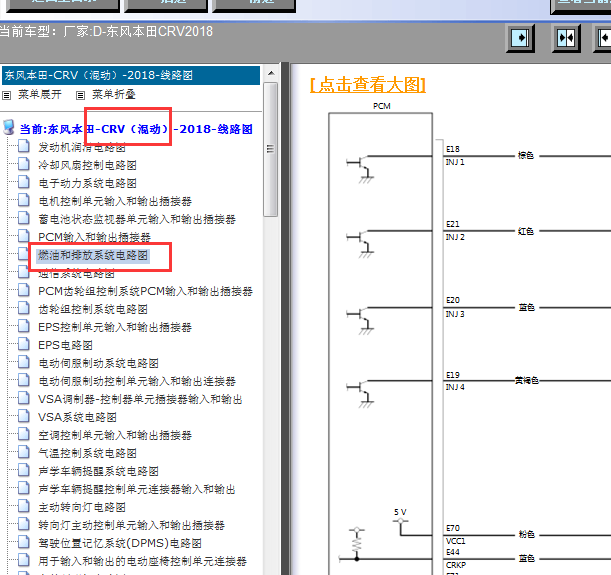This screenshot has width=611, height=575.
Task: Open EPS控制单元输入和输出插接器
Action: (115, 327)
